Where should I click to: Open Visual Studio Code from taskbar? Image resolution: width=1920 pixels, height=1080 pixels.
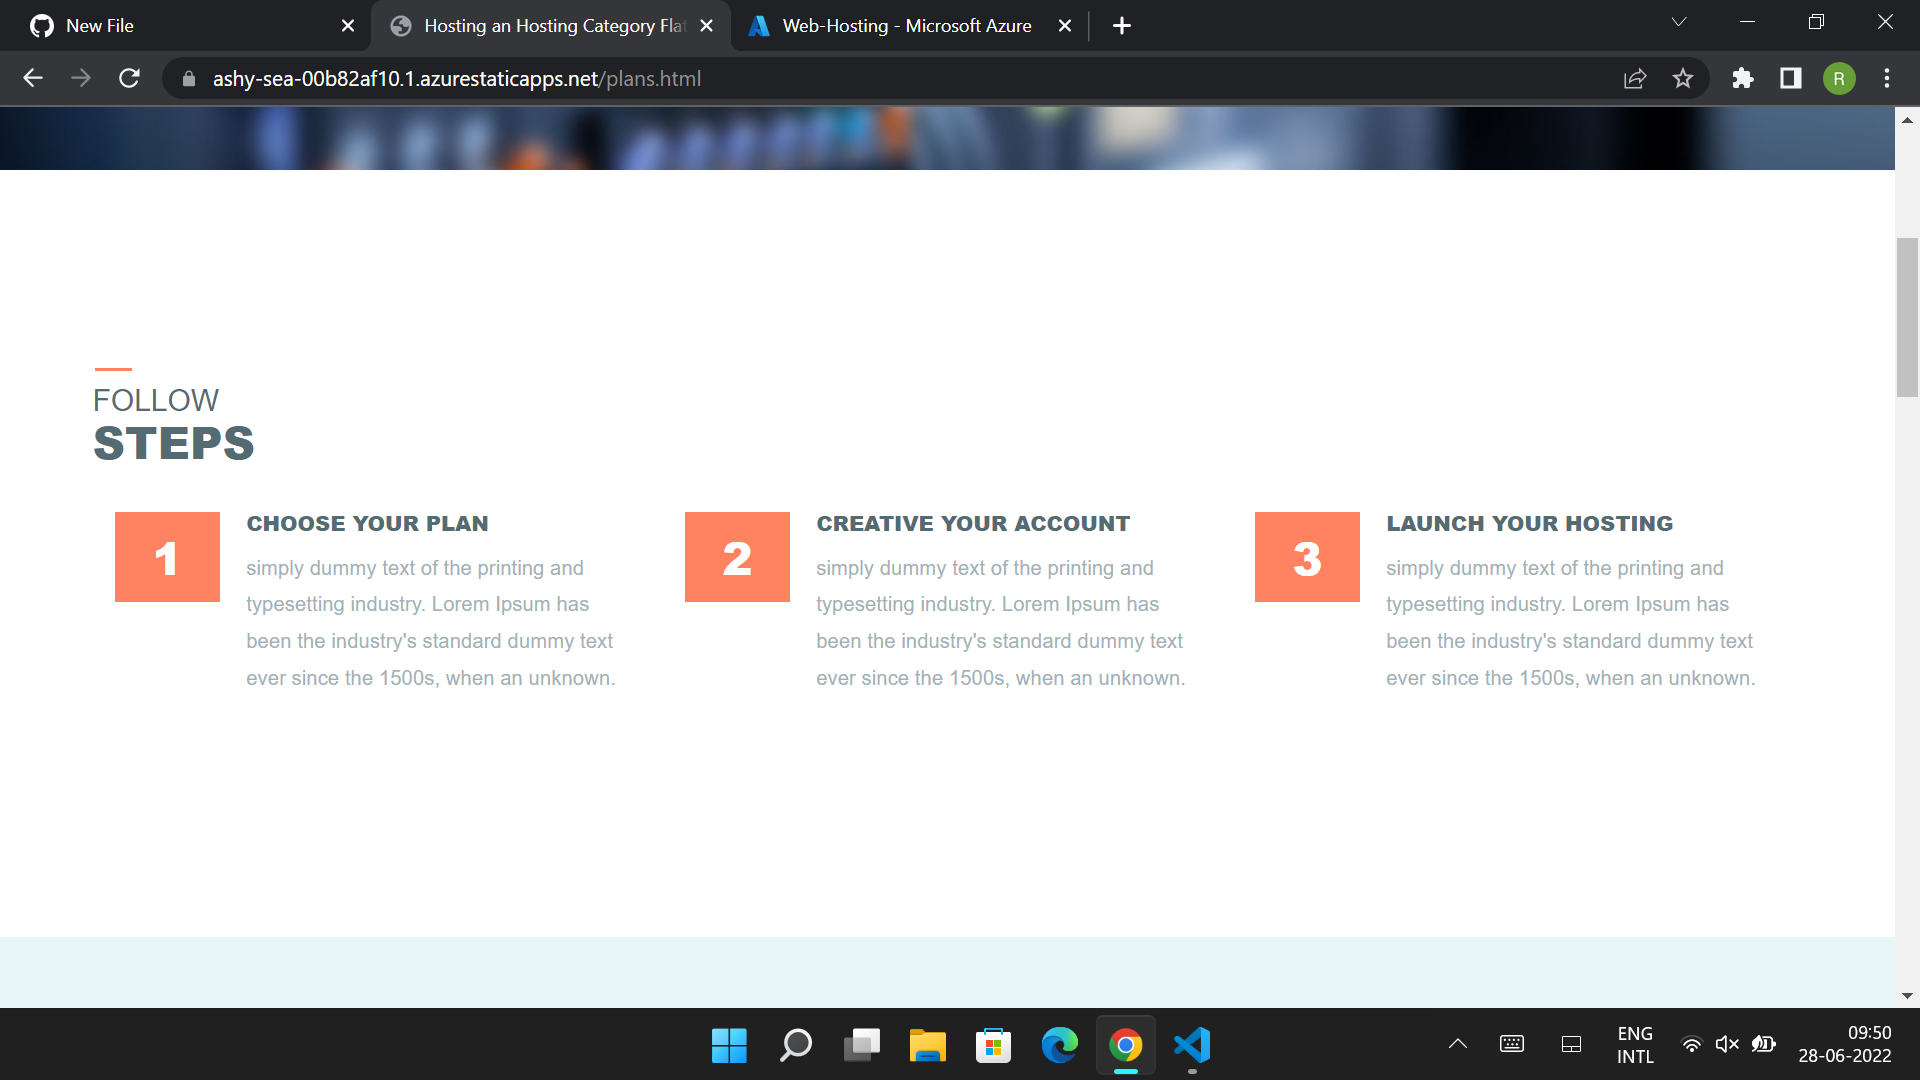click(1192, 1046)
